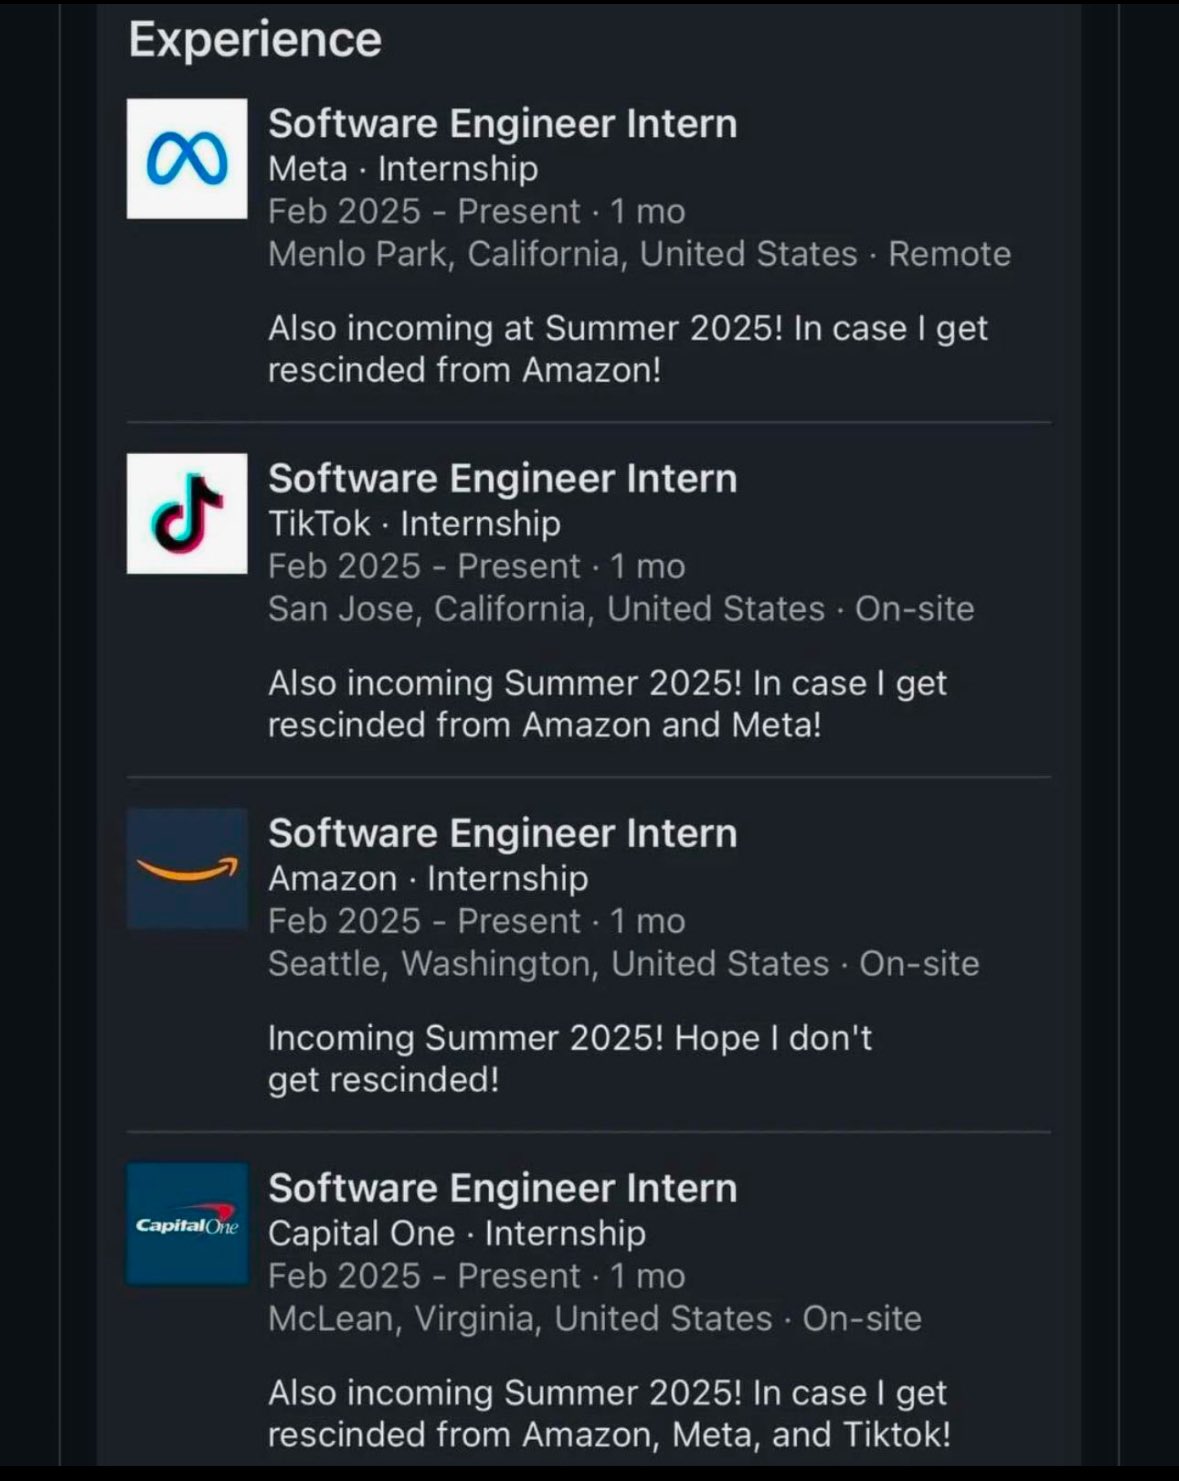Click Amazon description "Hope I don't get rescinded!"

pos(569,1059)
